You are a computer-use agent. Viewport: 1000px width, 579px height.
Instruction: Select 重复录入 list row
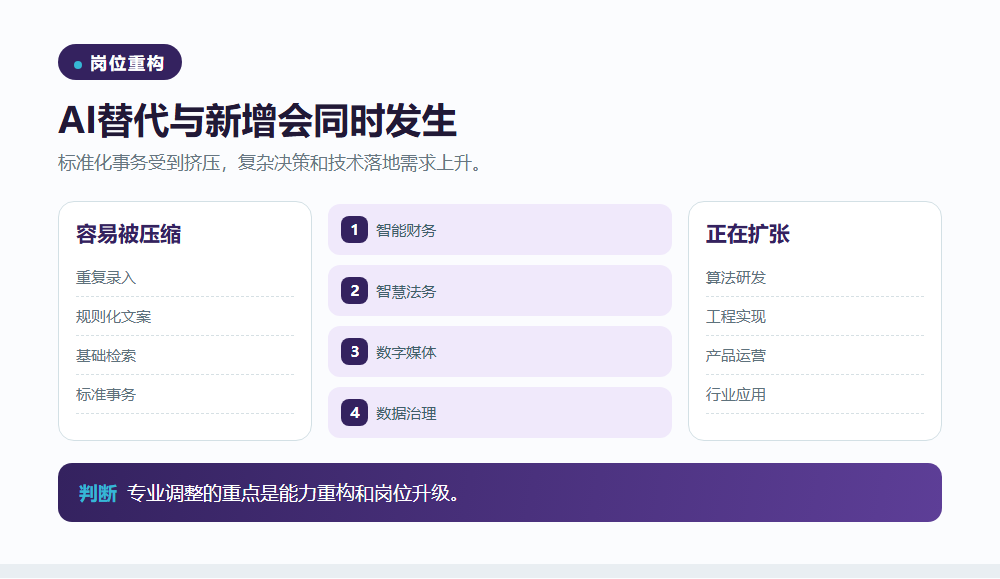pyautogui.click(x=185, y=278)
